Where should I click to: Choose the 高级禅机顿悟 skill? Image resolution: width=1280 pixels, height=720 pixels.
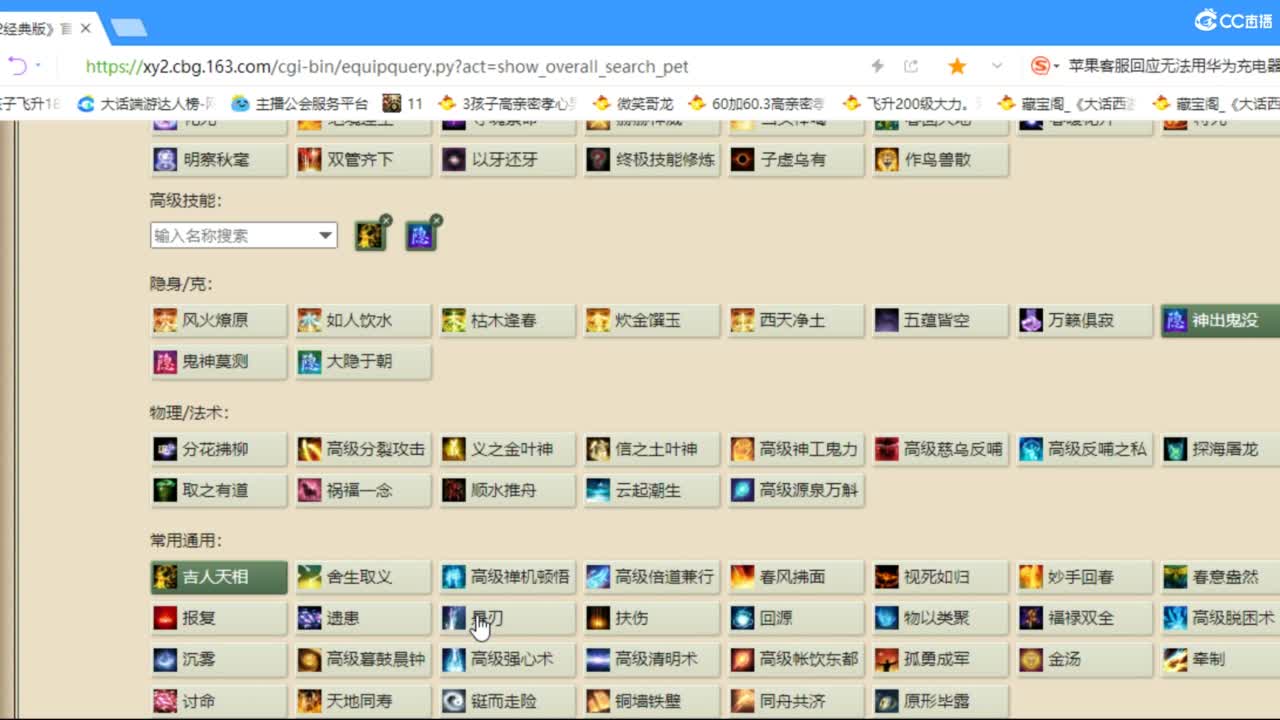(508, 577)
